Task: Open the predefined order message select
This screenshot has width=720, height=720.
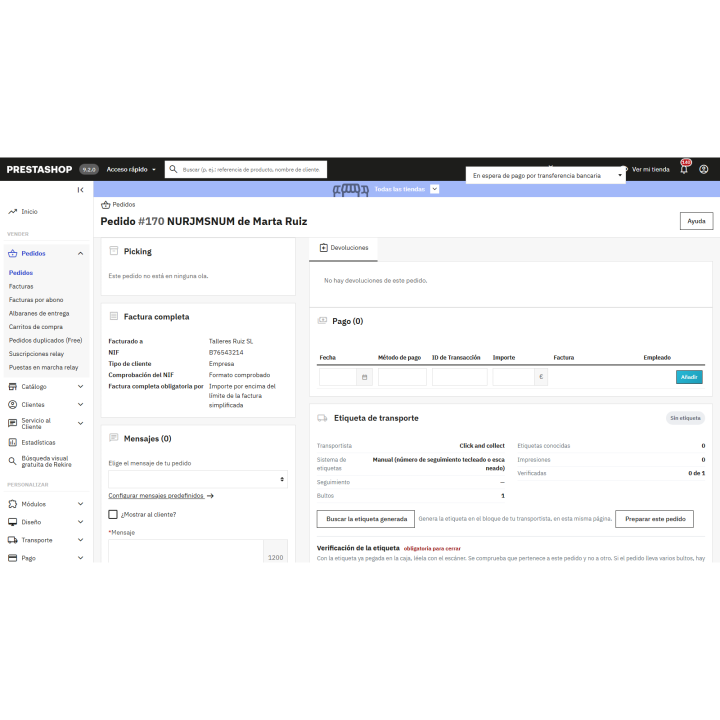Action: pyautogui.click(x=198, y=479)
